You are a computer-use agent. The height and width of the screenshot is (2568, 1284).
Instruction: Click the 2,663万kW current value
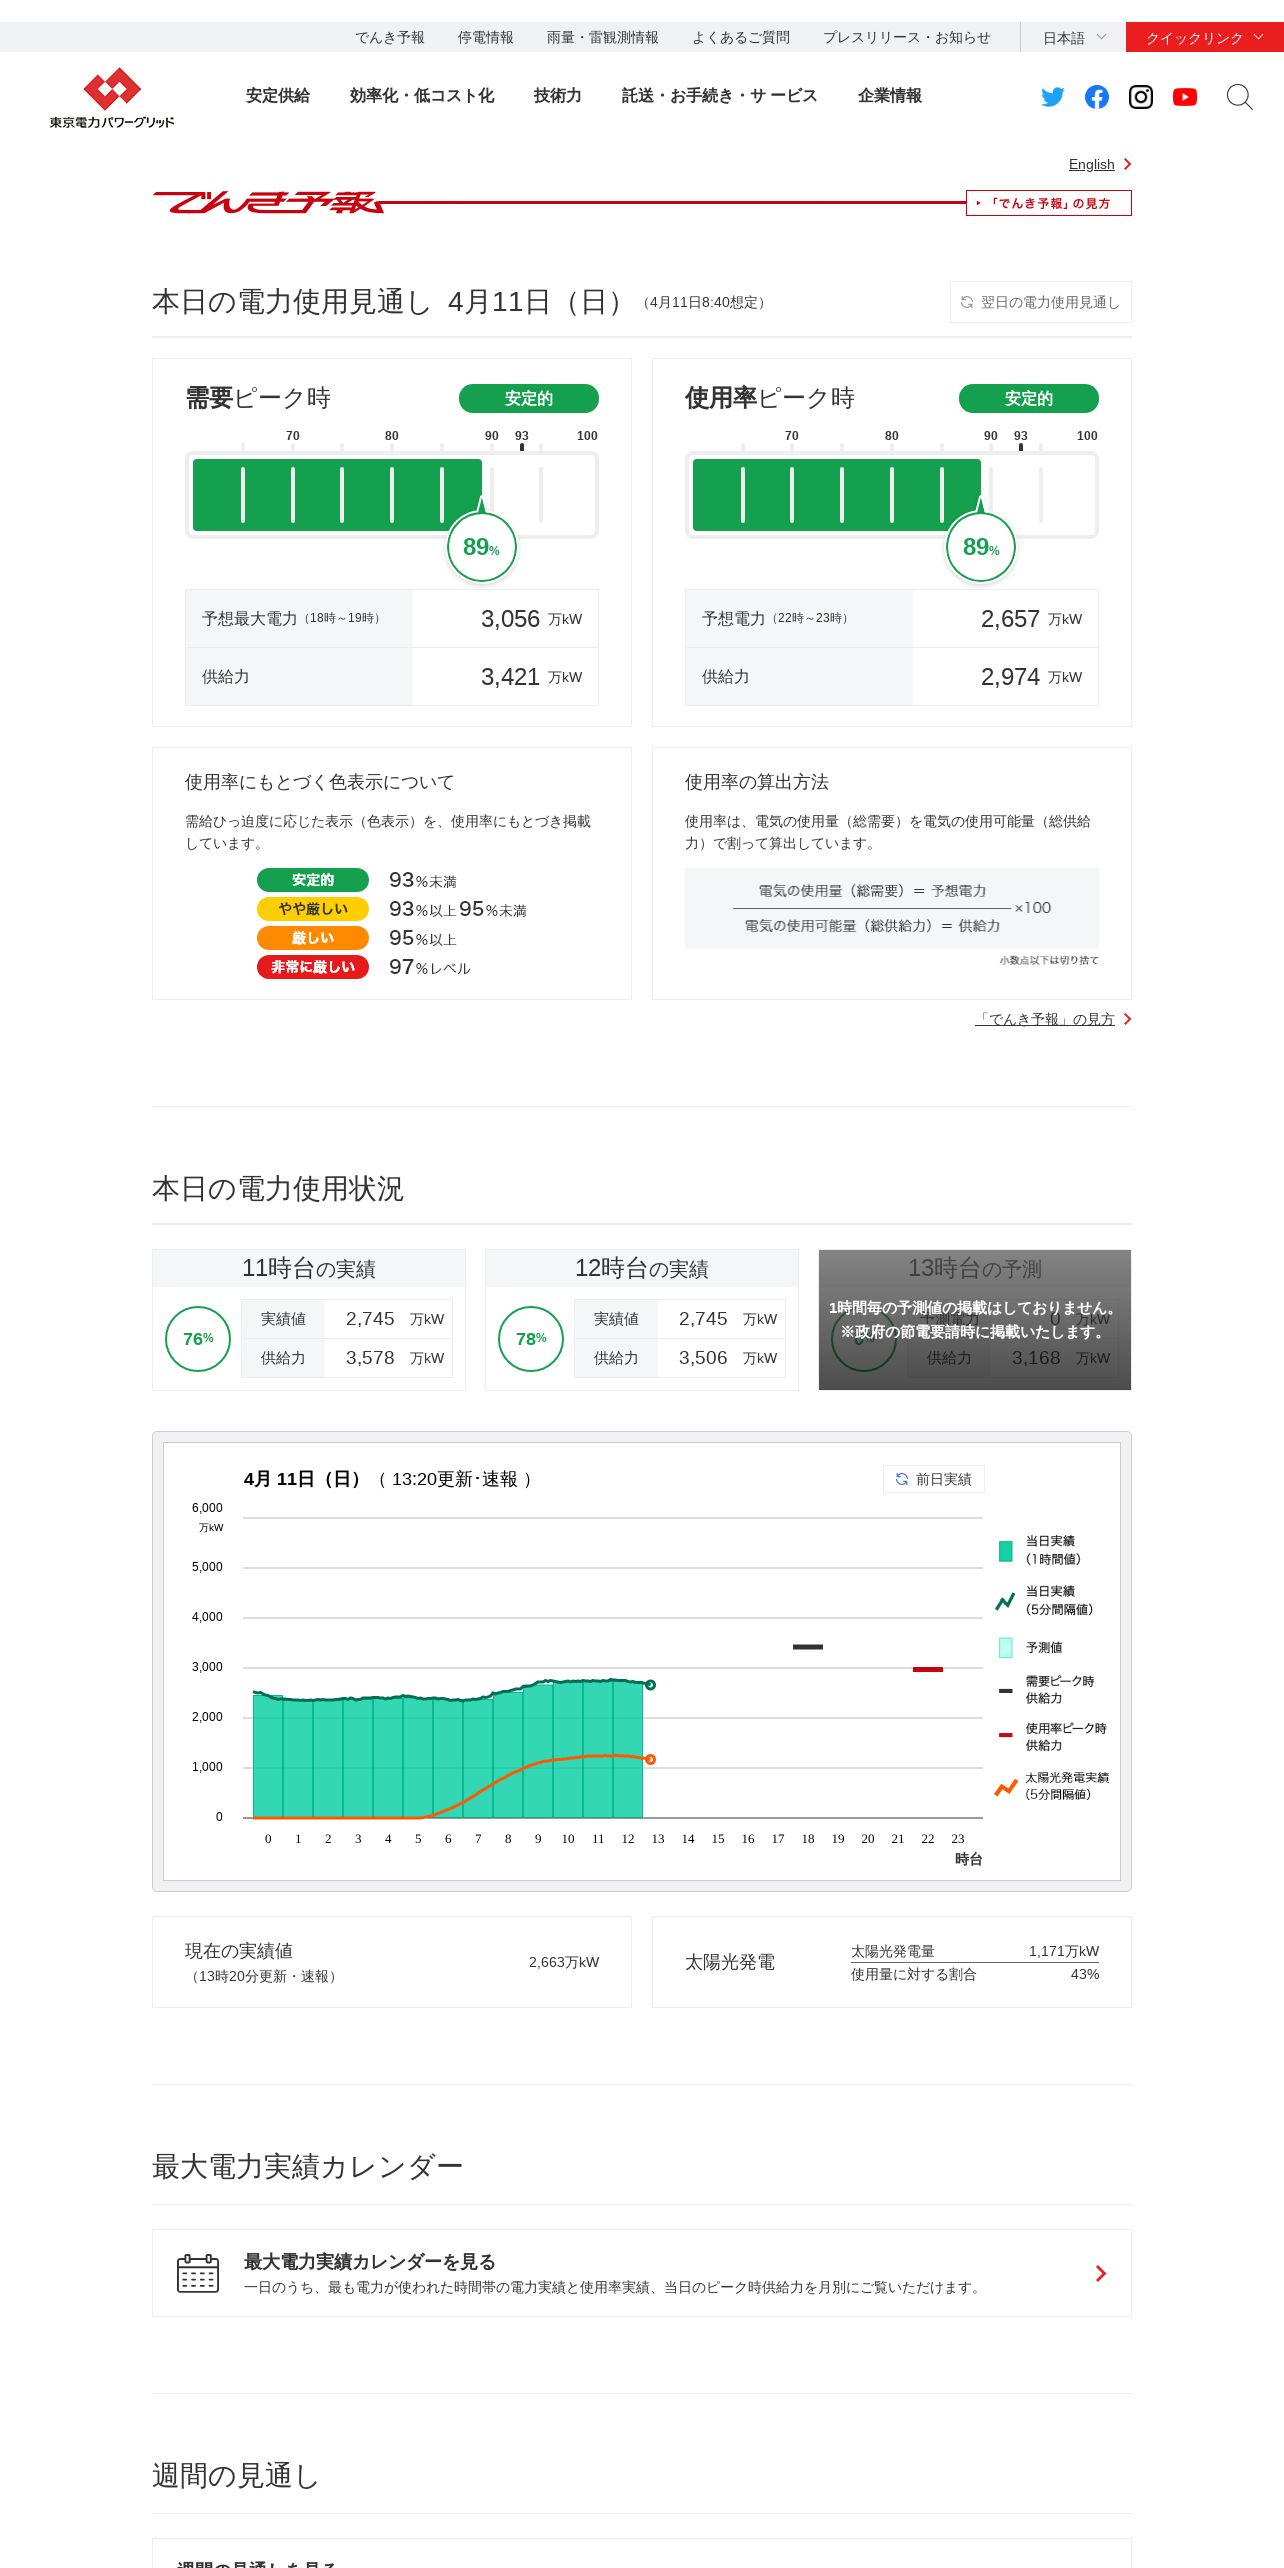(564, 1962)
